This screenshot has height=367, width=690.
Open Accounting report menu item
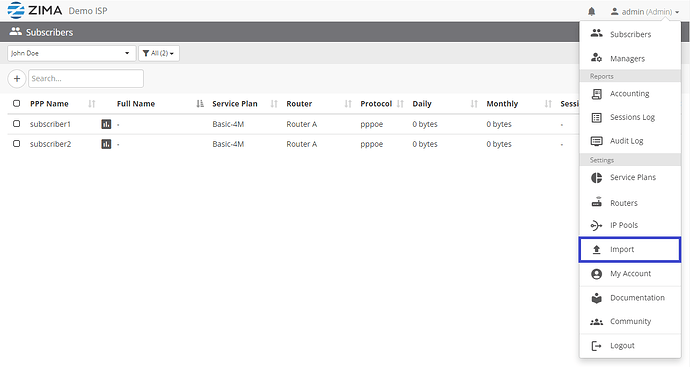pos(630,93)
